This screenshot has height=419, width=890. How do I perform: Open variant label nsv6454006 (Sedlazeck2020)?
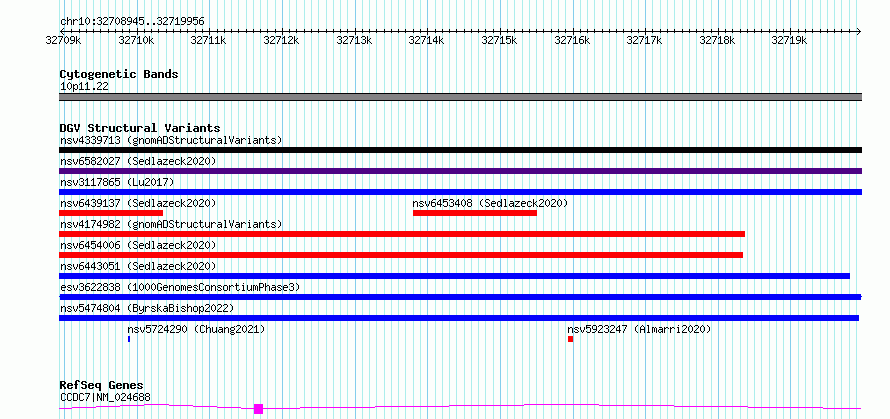tap(138, 245)
